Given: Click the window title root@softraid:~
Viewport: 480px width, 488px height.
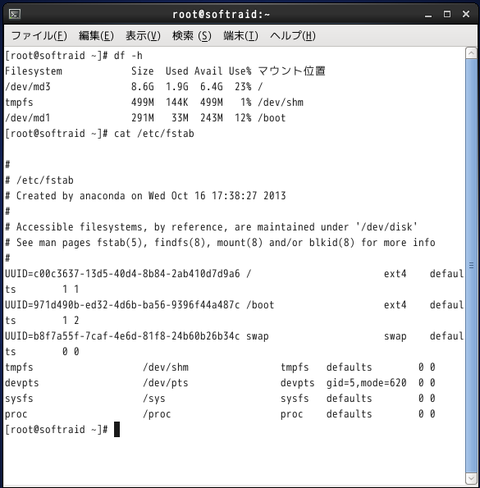Looking at the screenshot, I should click(x=221, y=14).
